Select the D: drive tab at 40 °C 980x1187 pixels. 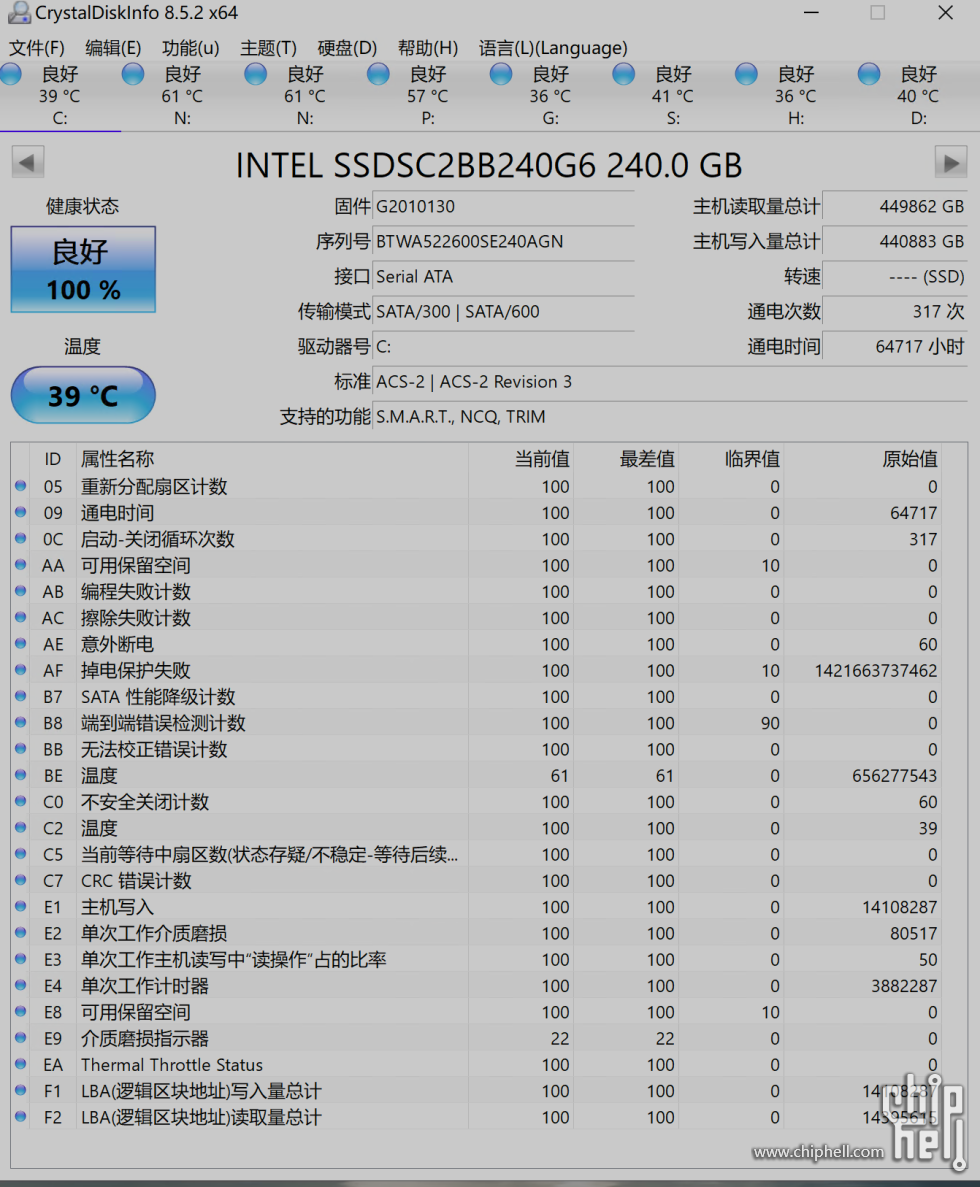tap(918, 96)
